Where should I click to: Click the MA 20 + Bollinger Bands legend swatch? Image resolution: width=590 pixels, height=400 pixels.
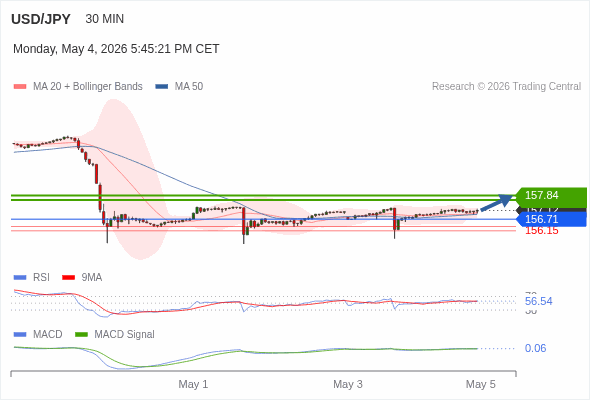20,87
